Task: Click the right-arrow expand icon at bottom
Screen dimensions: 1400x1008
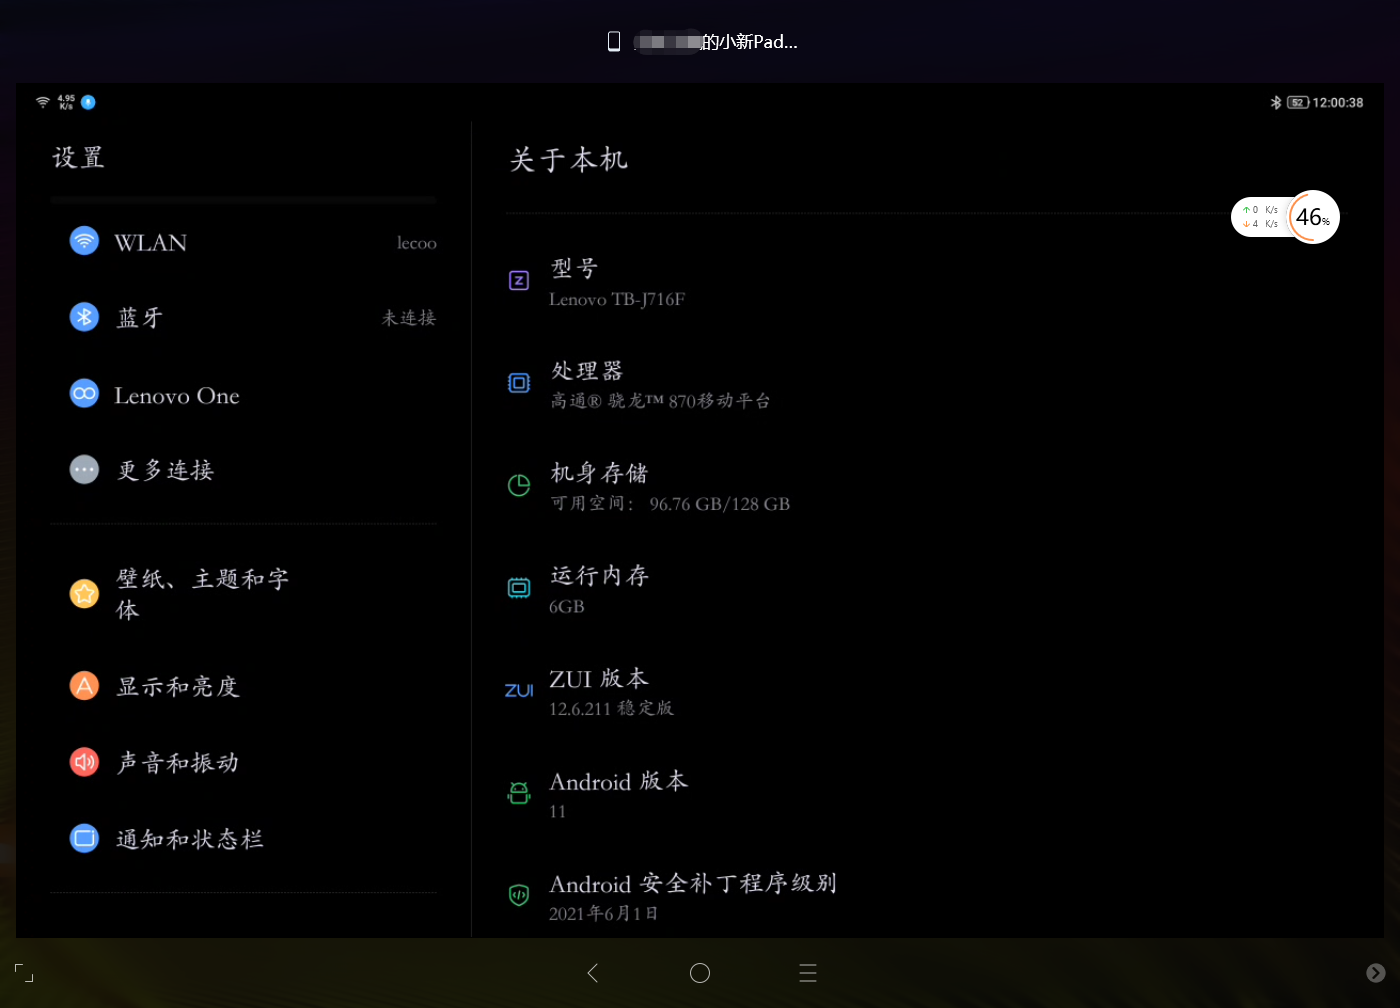Action: pos(1376,973)
